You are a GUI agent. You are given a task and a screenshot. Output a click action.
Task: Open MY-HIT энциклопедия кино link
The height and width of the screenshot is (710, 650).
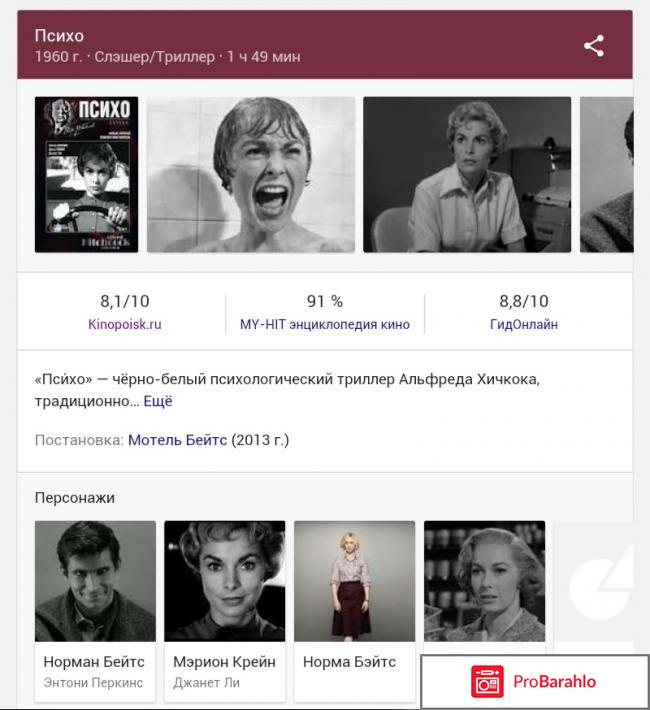[x=325, y=324]
